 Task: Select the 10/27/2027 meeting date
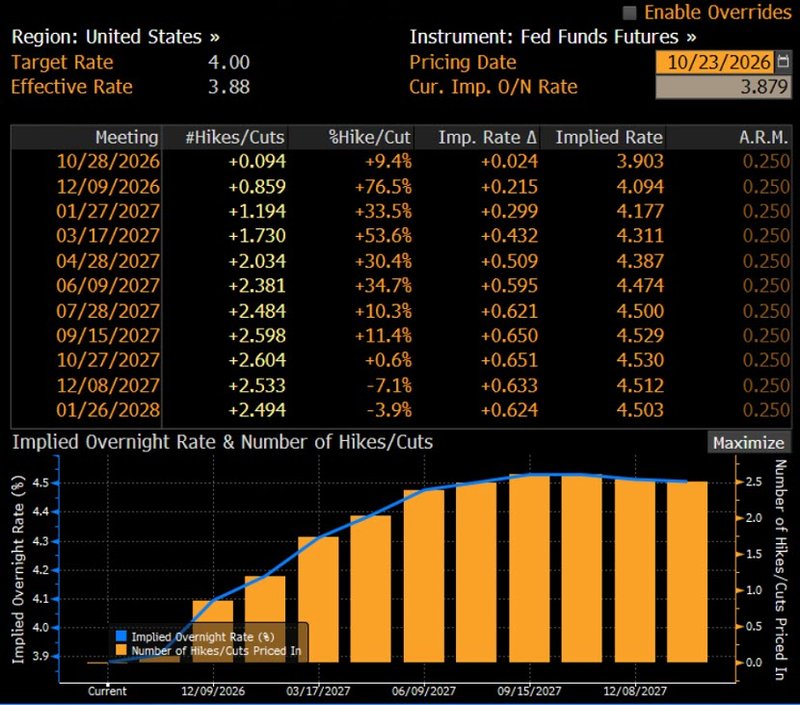(108, 360)
